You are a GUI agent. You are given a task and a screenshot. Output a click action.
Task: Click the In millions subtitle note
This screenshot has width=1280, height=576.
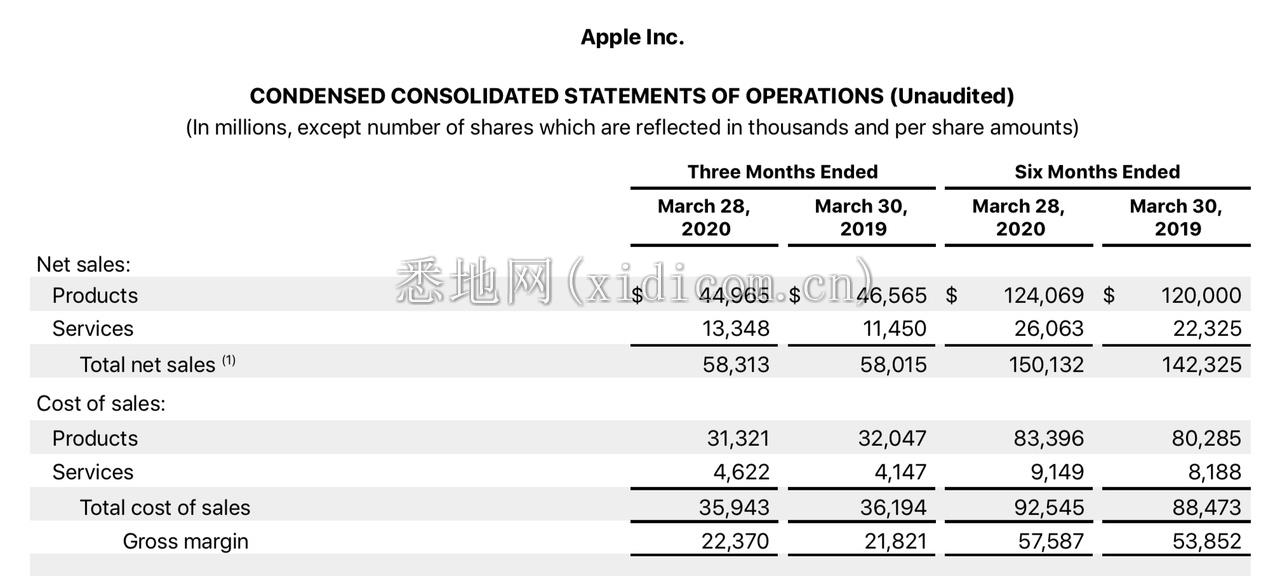632,128
